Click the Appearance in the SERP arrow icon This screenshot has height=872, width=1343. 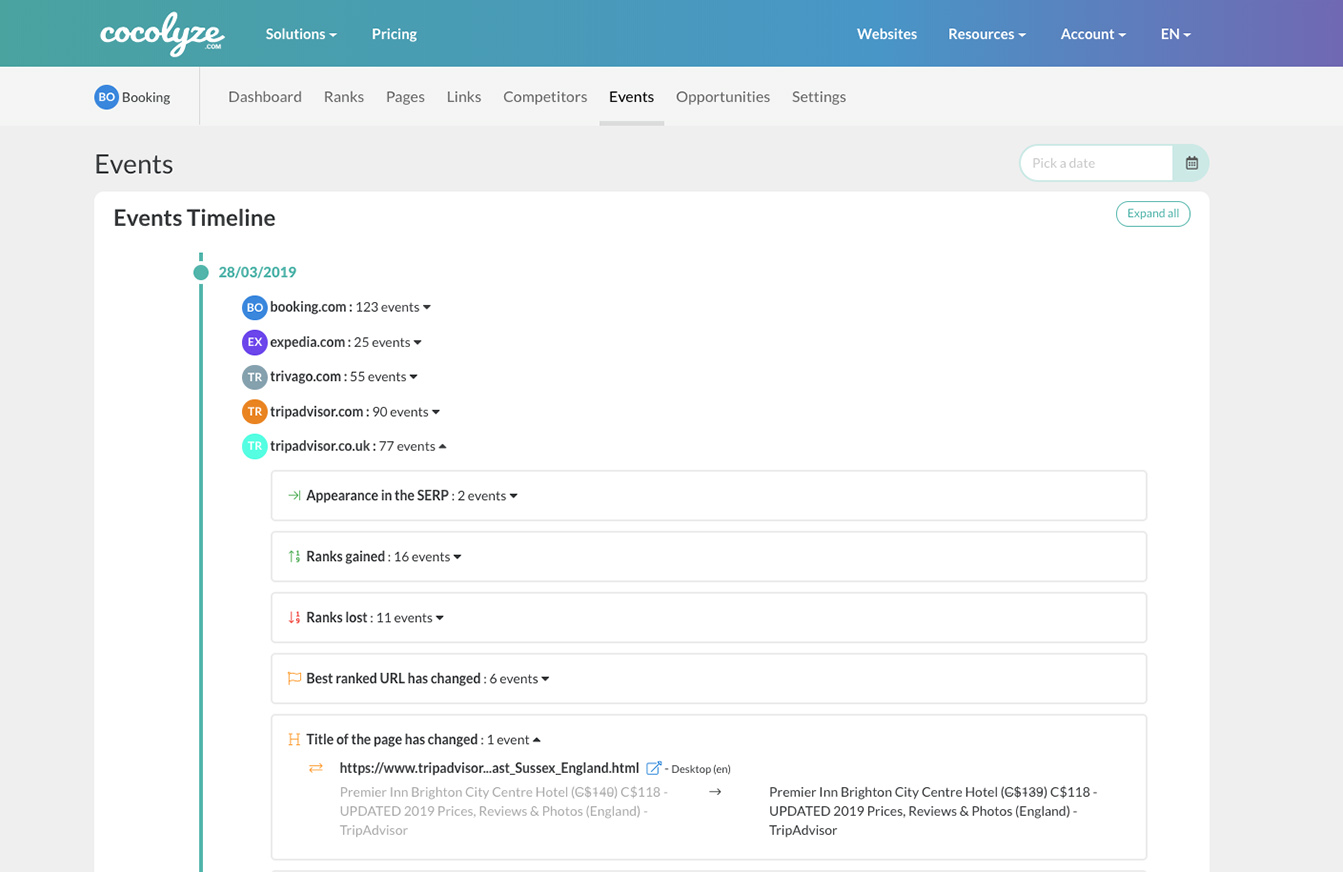(x=294, y=496)
